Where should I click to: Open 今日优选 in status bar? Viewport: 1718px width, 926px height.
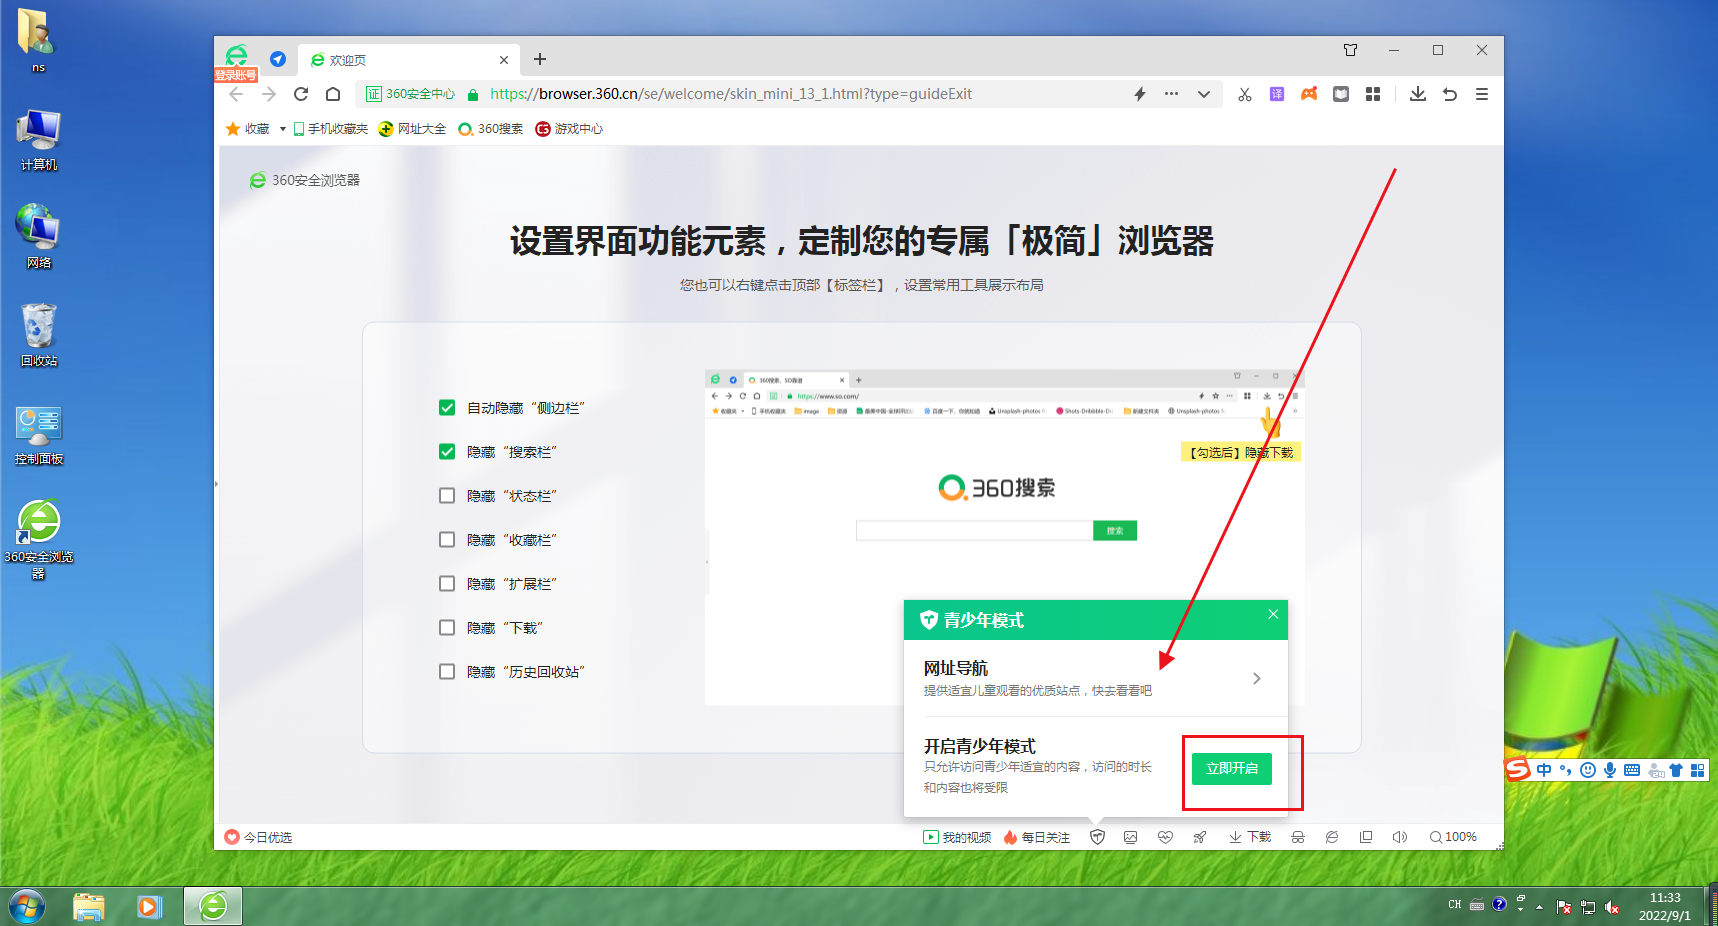click(258, 837)
